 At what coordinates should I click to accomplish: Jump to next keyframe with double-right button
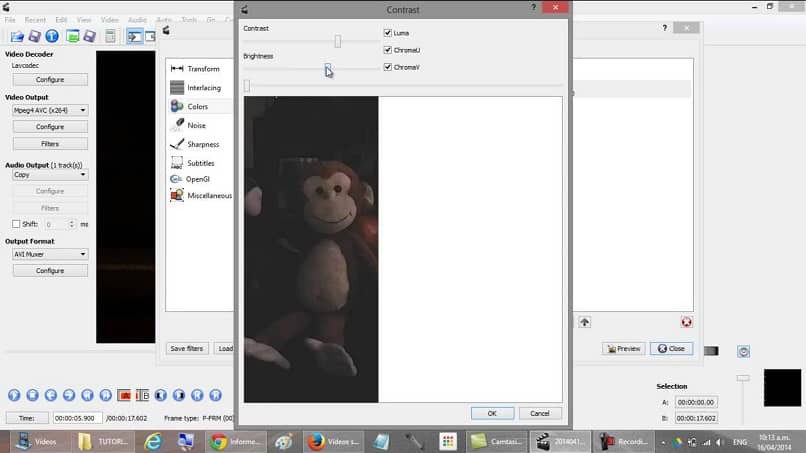coord(105,395)
